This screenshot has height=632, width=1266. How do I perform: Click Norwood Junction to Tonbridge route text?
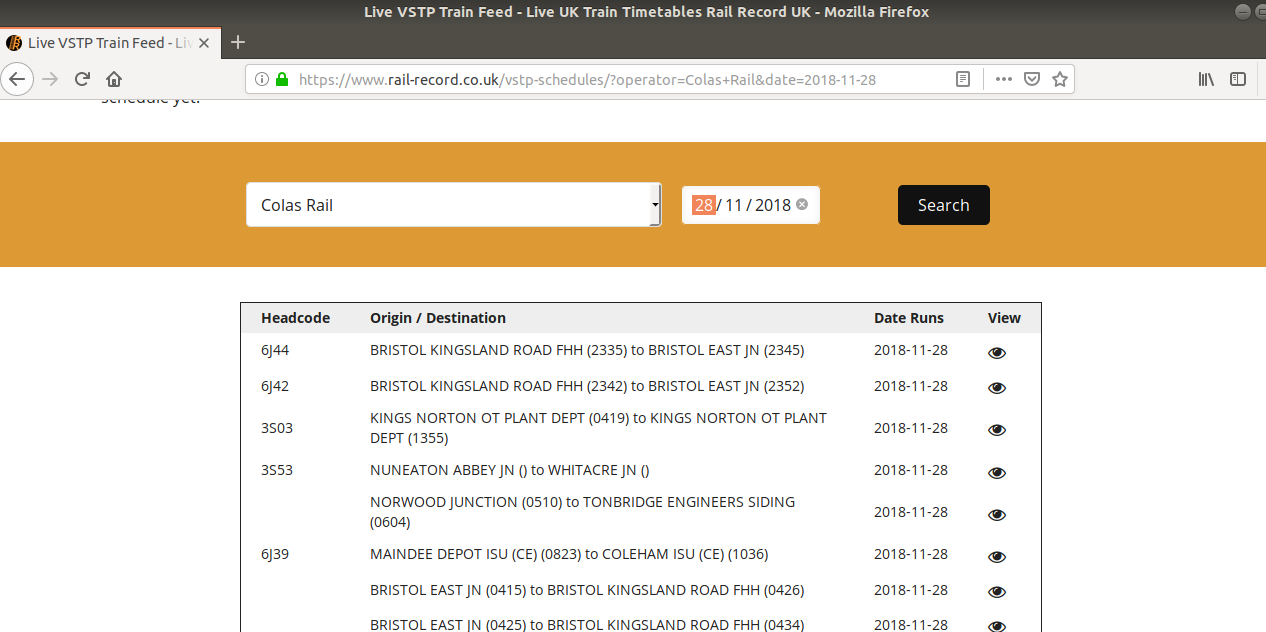click(x=582, y=512)
